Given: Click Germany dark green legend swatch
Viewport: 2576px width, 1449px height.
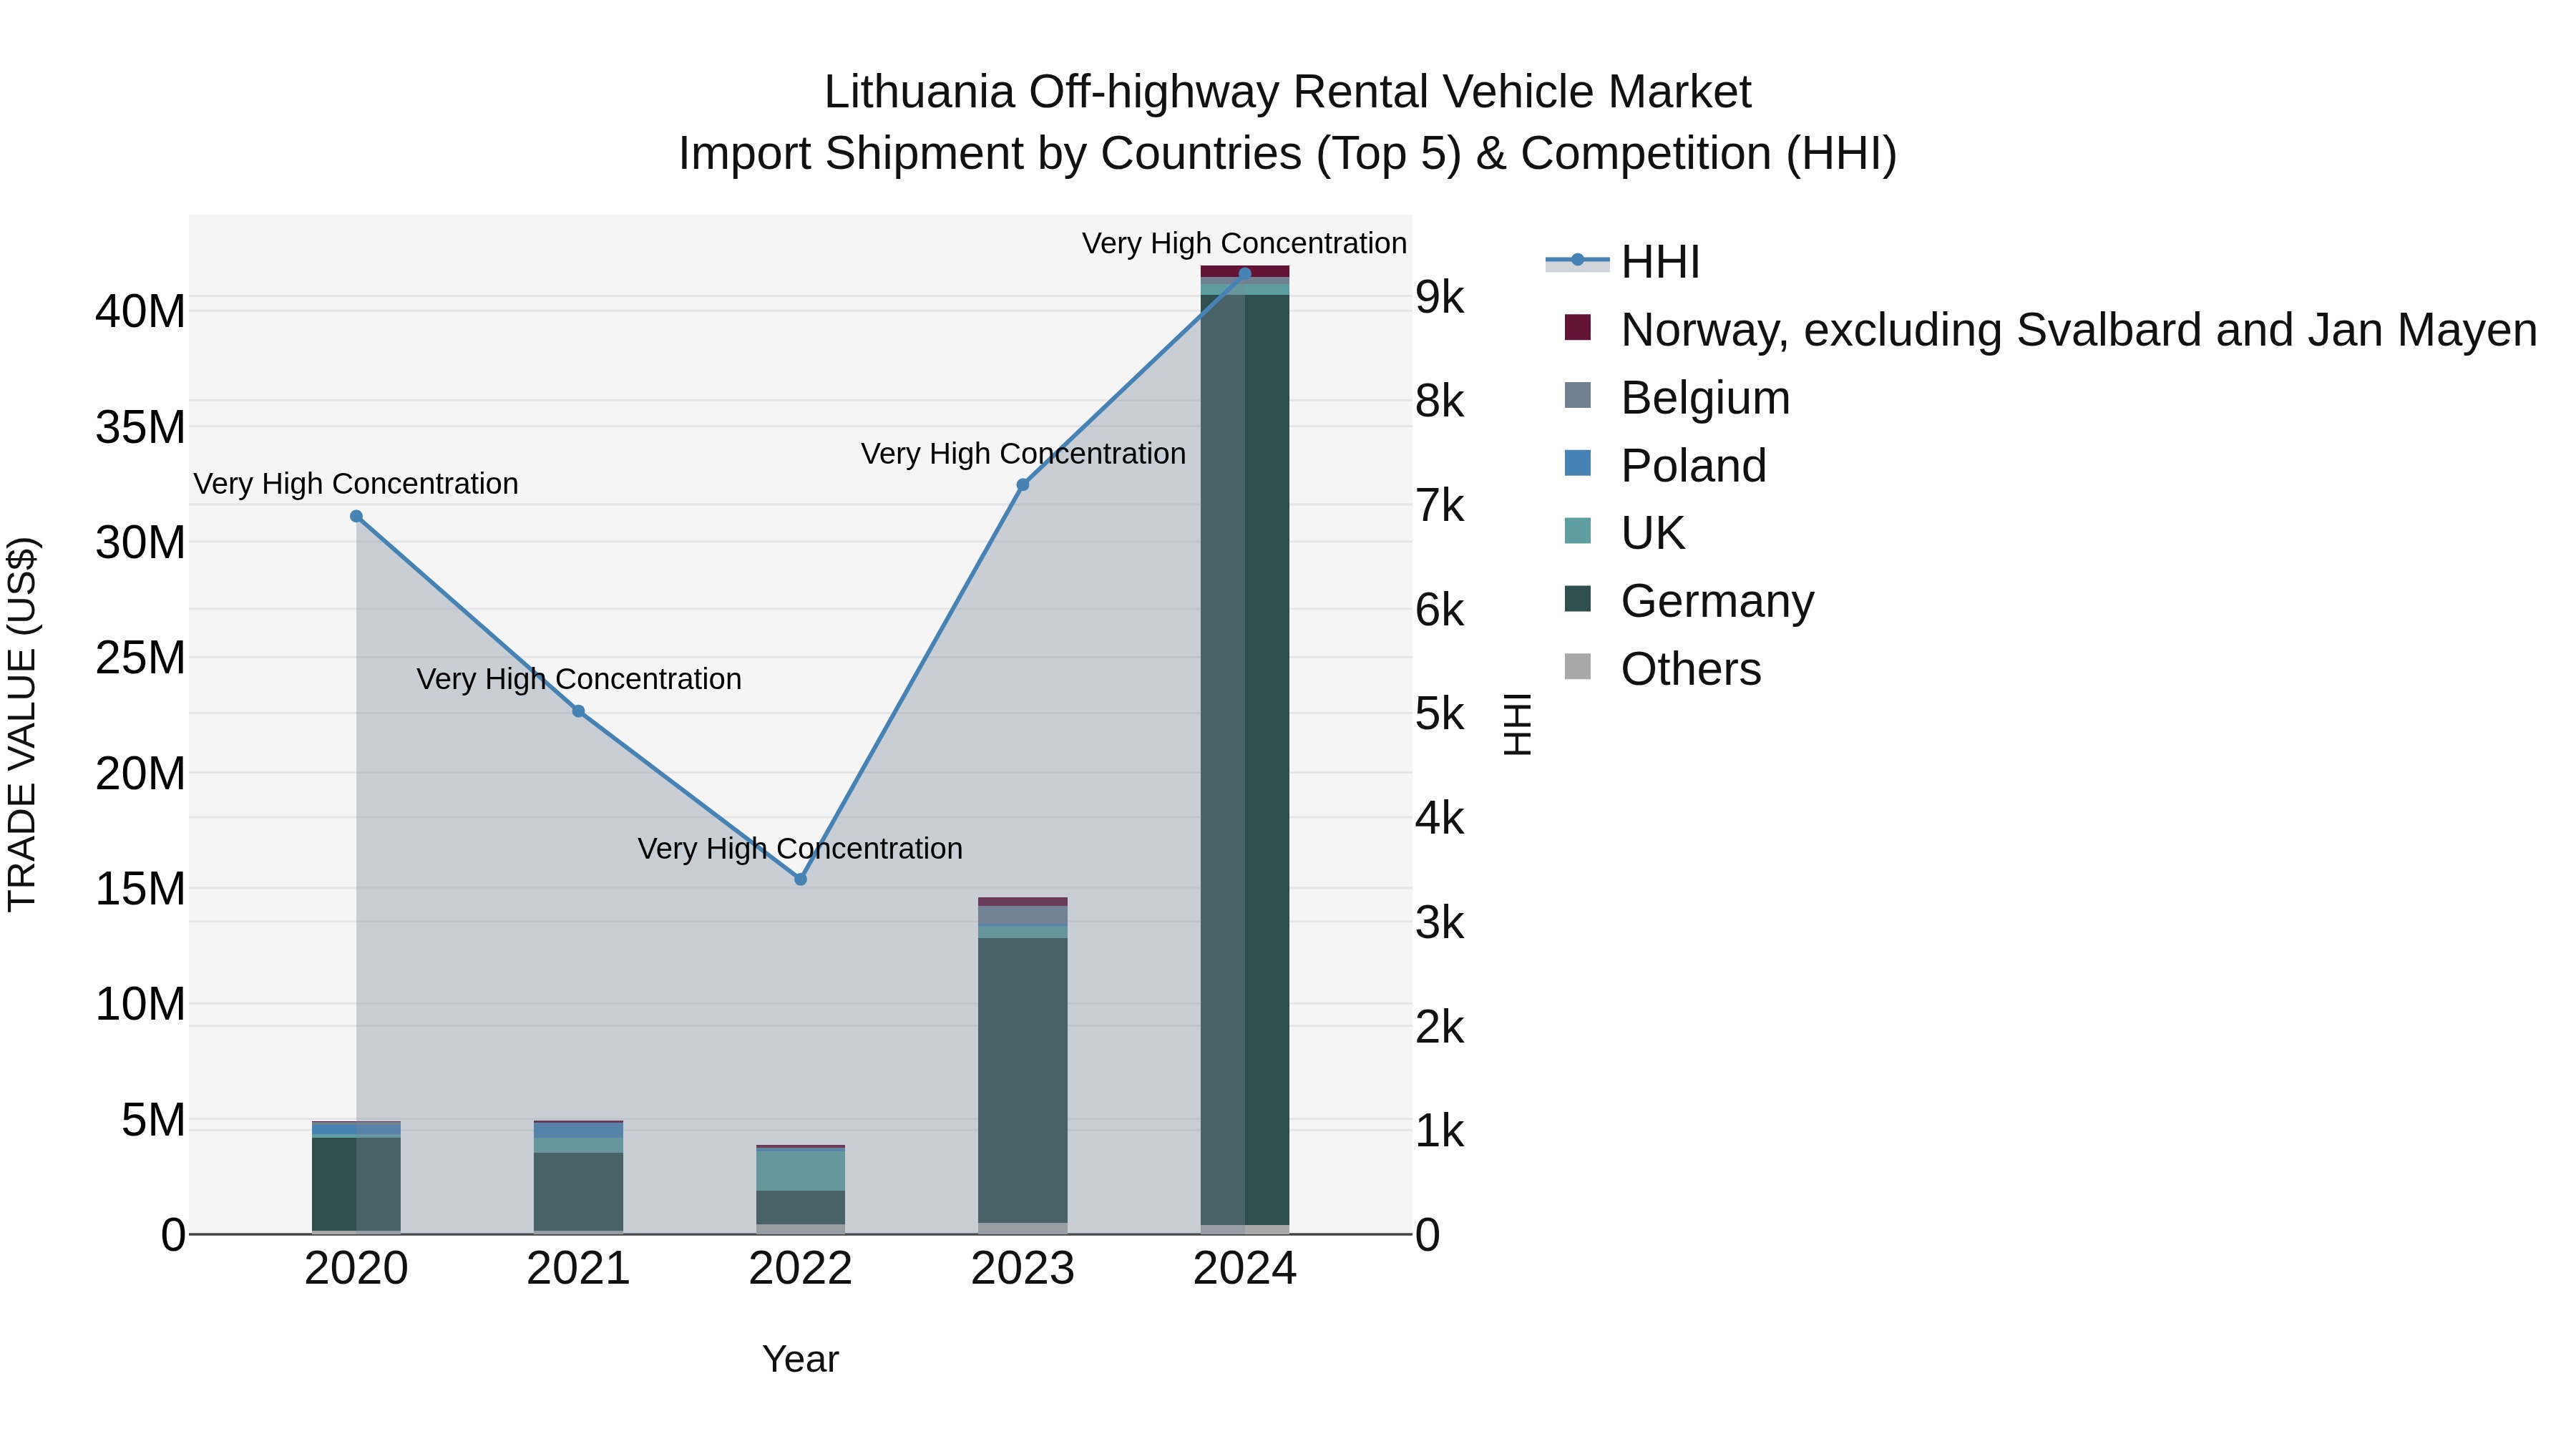Looking at the screenshot, I should click(1577, 599).
